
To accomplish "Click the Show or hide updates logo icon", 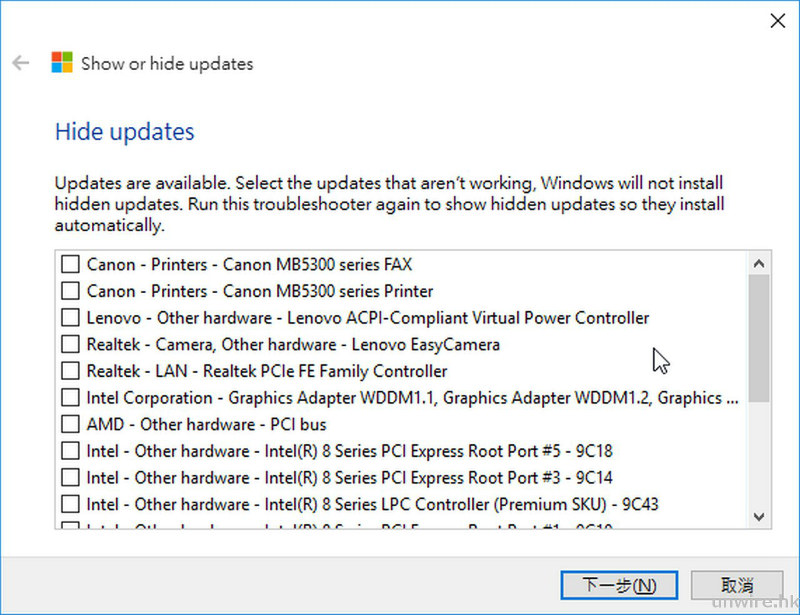I will [x=60, y=62].
